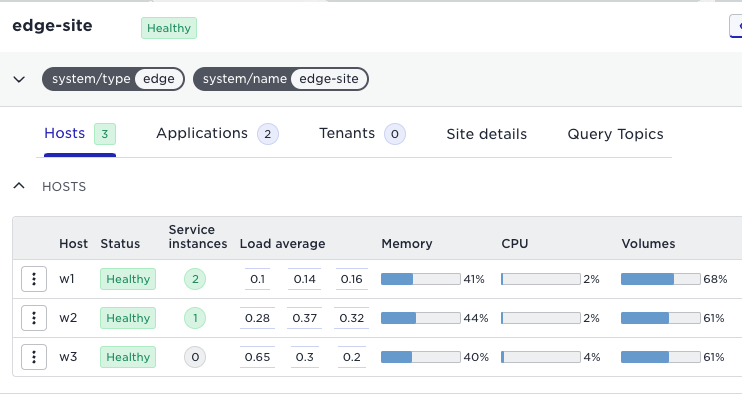Open the Site details tab

(x=486, y=134)
